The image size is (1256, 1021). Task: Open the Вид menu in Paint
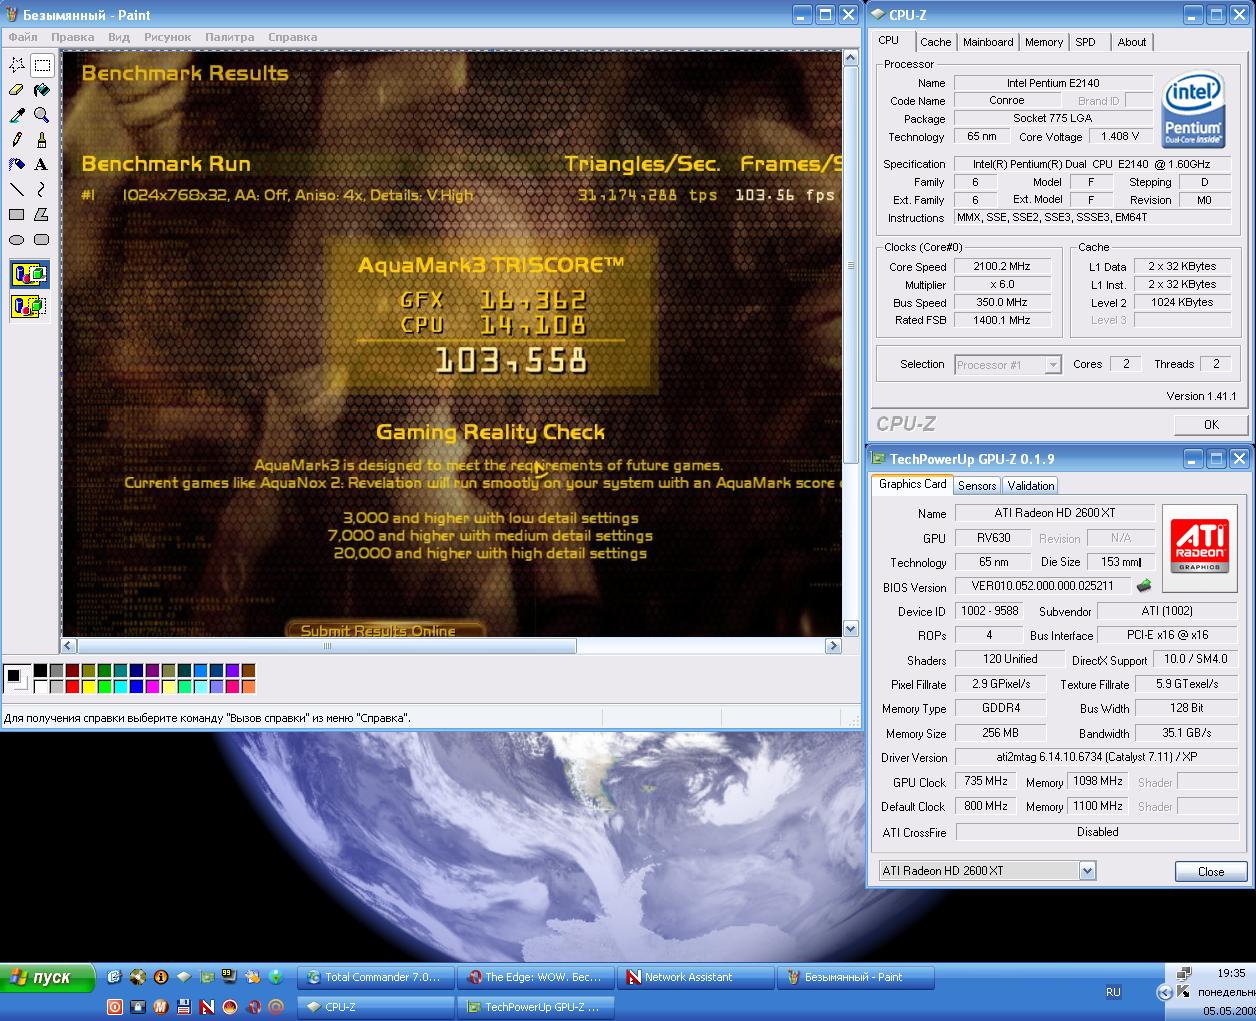pos(119,37)
